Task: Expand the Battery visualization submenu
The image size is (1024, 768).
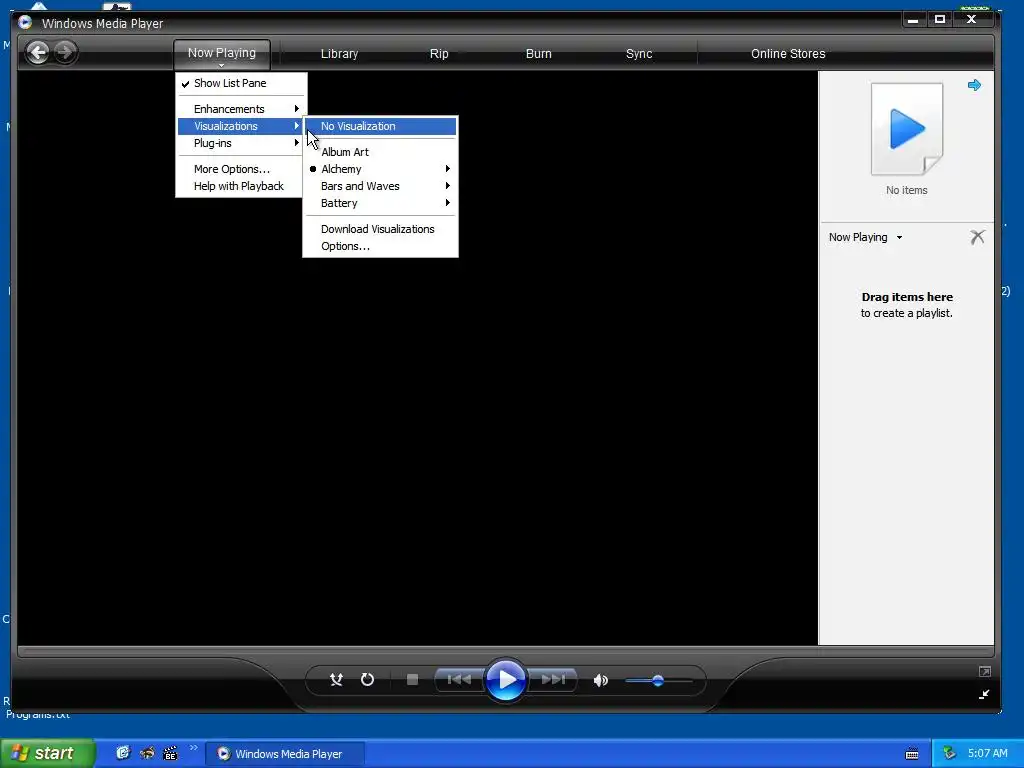Action: coord(381,203)
